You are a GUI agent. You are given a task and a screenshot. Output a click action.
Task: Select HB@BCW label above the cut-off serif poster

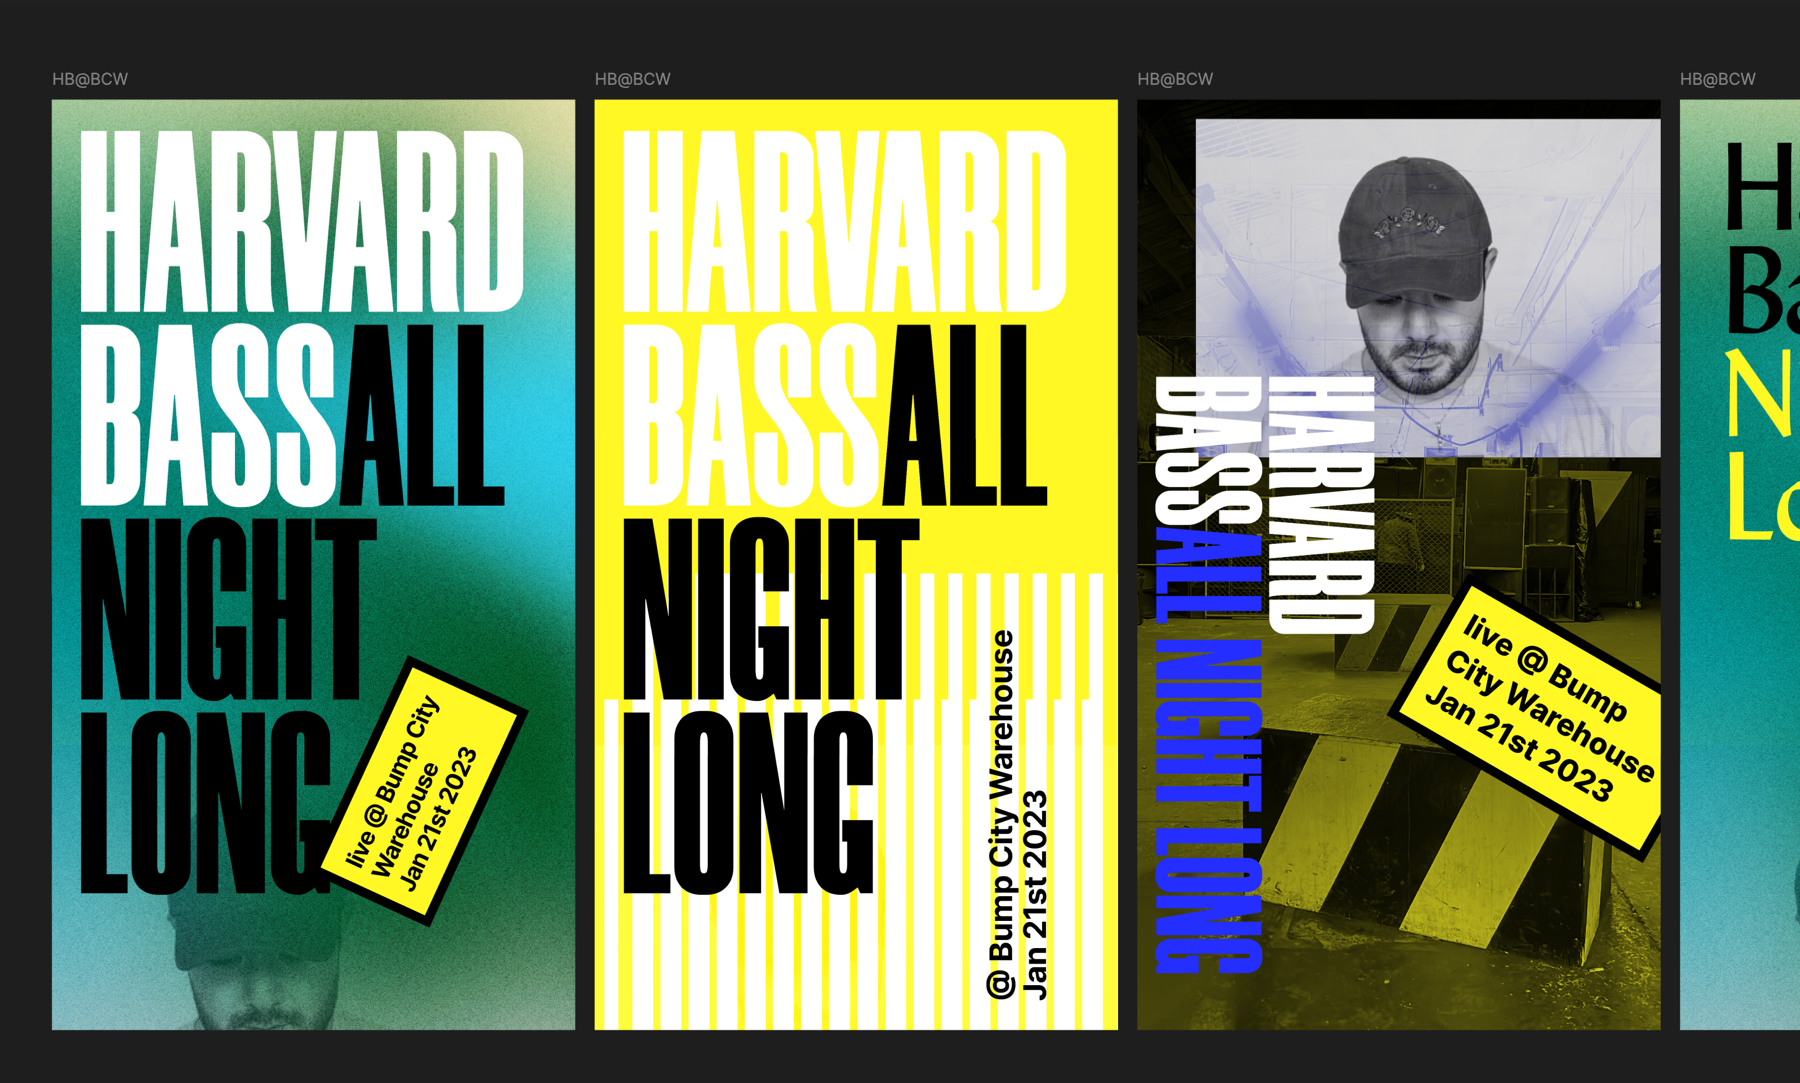(x=1718, y=79)
